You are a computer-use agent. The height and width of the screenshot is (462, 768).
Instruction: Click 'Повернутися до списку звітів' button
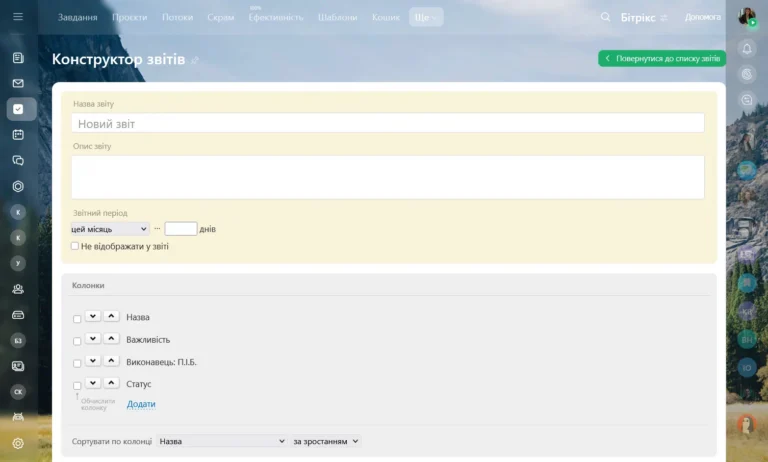tap(661, 59)
